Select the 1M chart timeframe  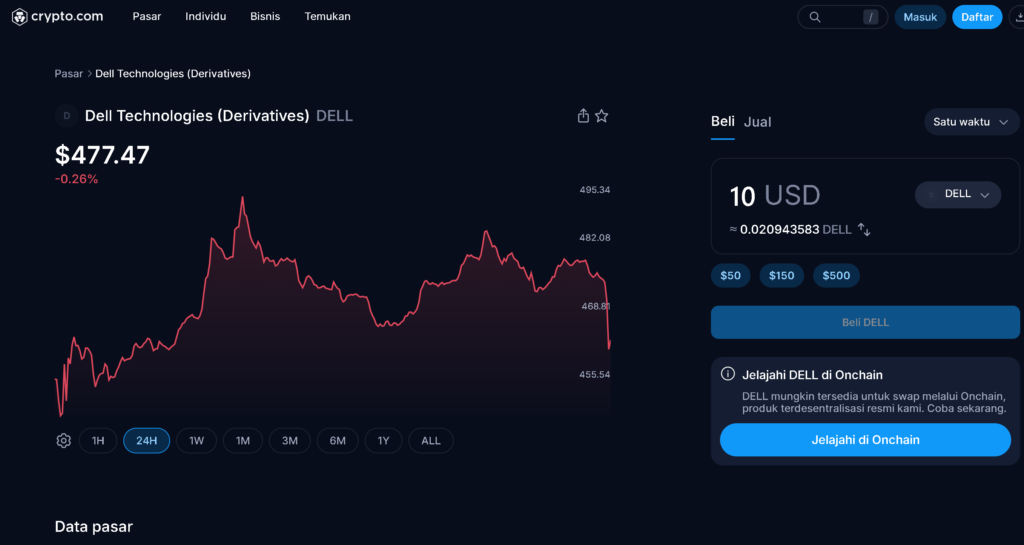(x=243, y=441)
